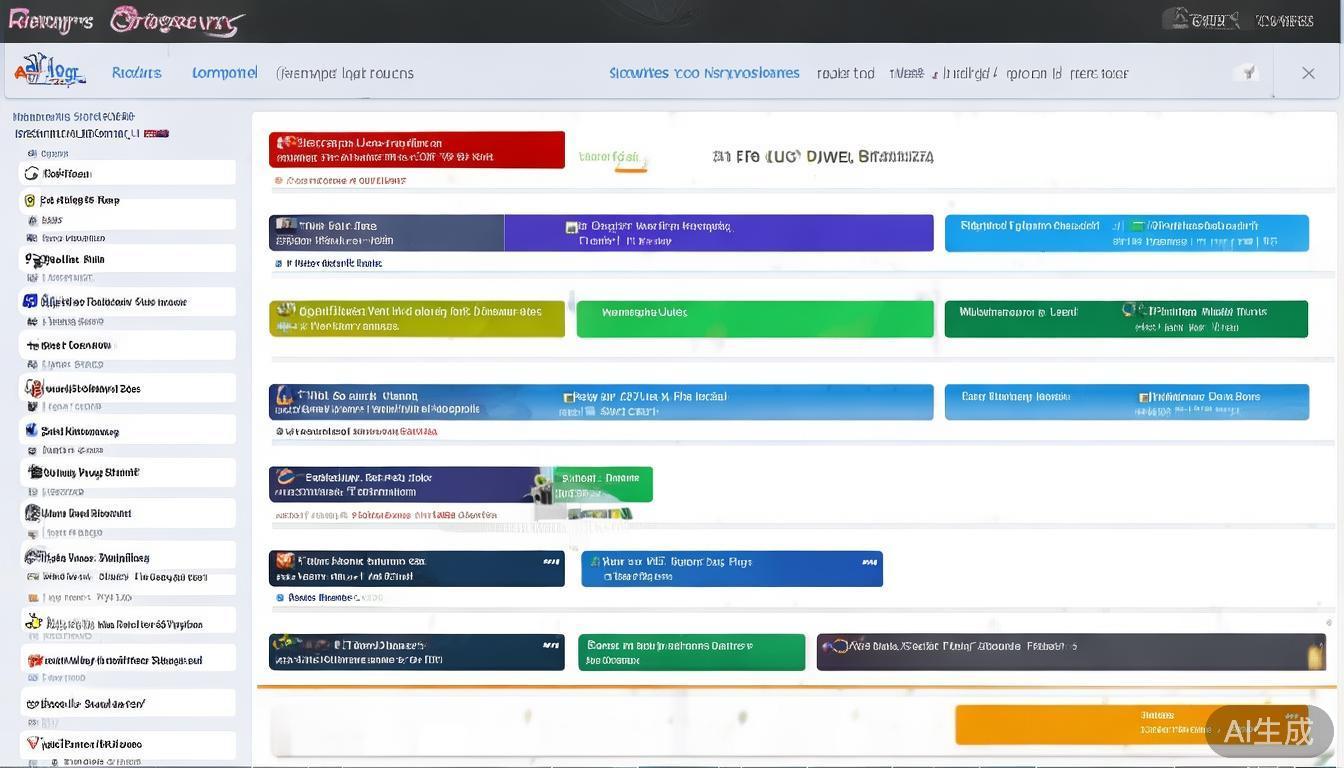The image size is (1344, 768).
Task: Click the yellow bird icon in sidebar
Action: coord(33,623)
